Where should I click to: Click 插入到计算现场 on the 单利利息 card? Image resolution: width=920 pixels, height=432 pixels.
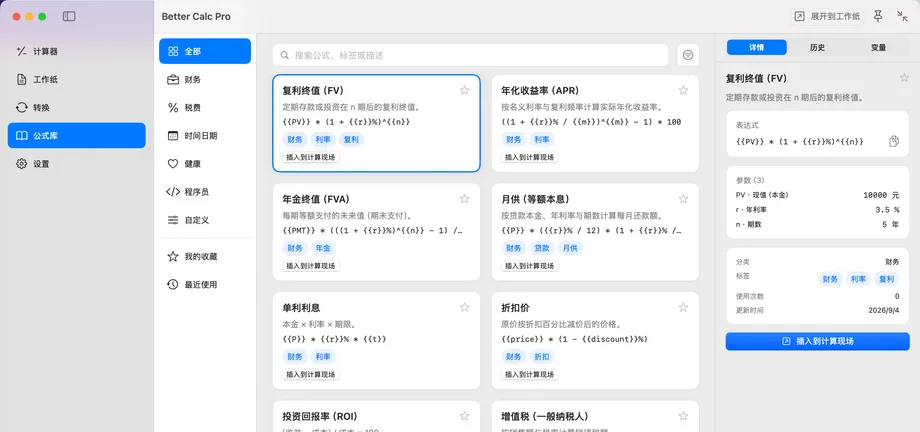[x=311, y=374]
